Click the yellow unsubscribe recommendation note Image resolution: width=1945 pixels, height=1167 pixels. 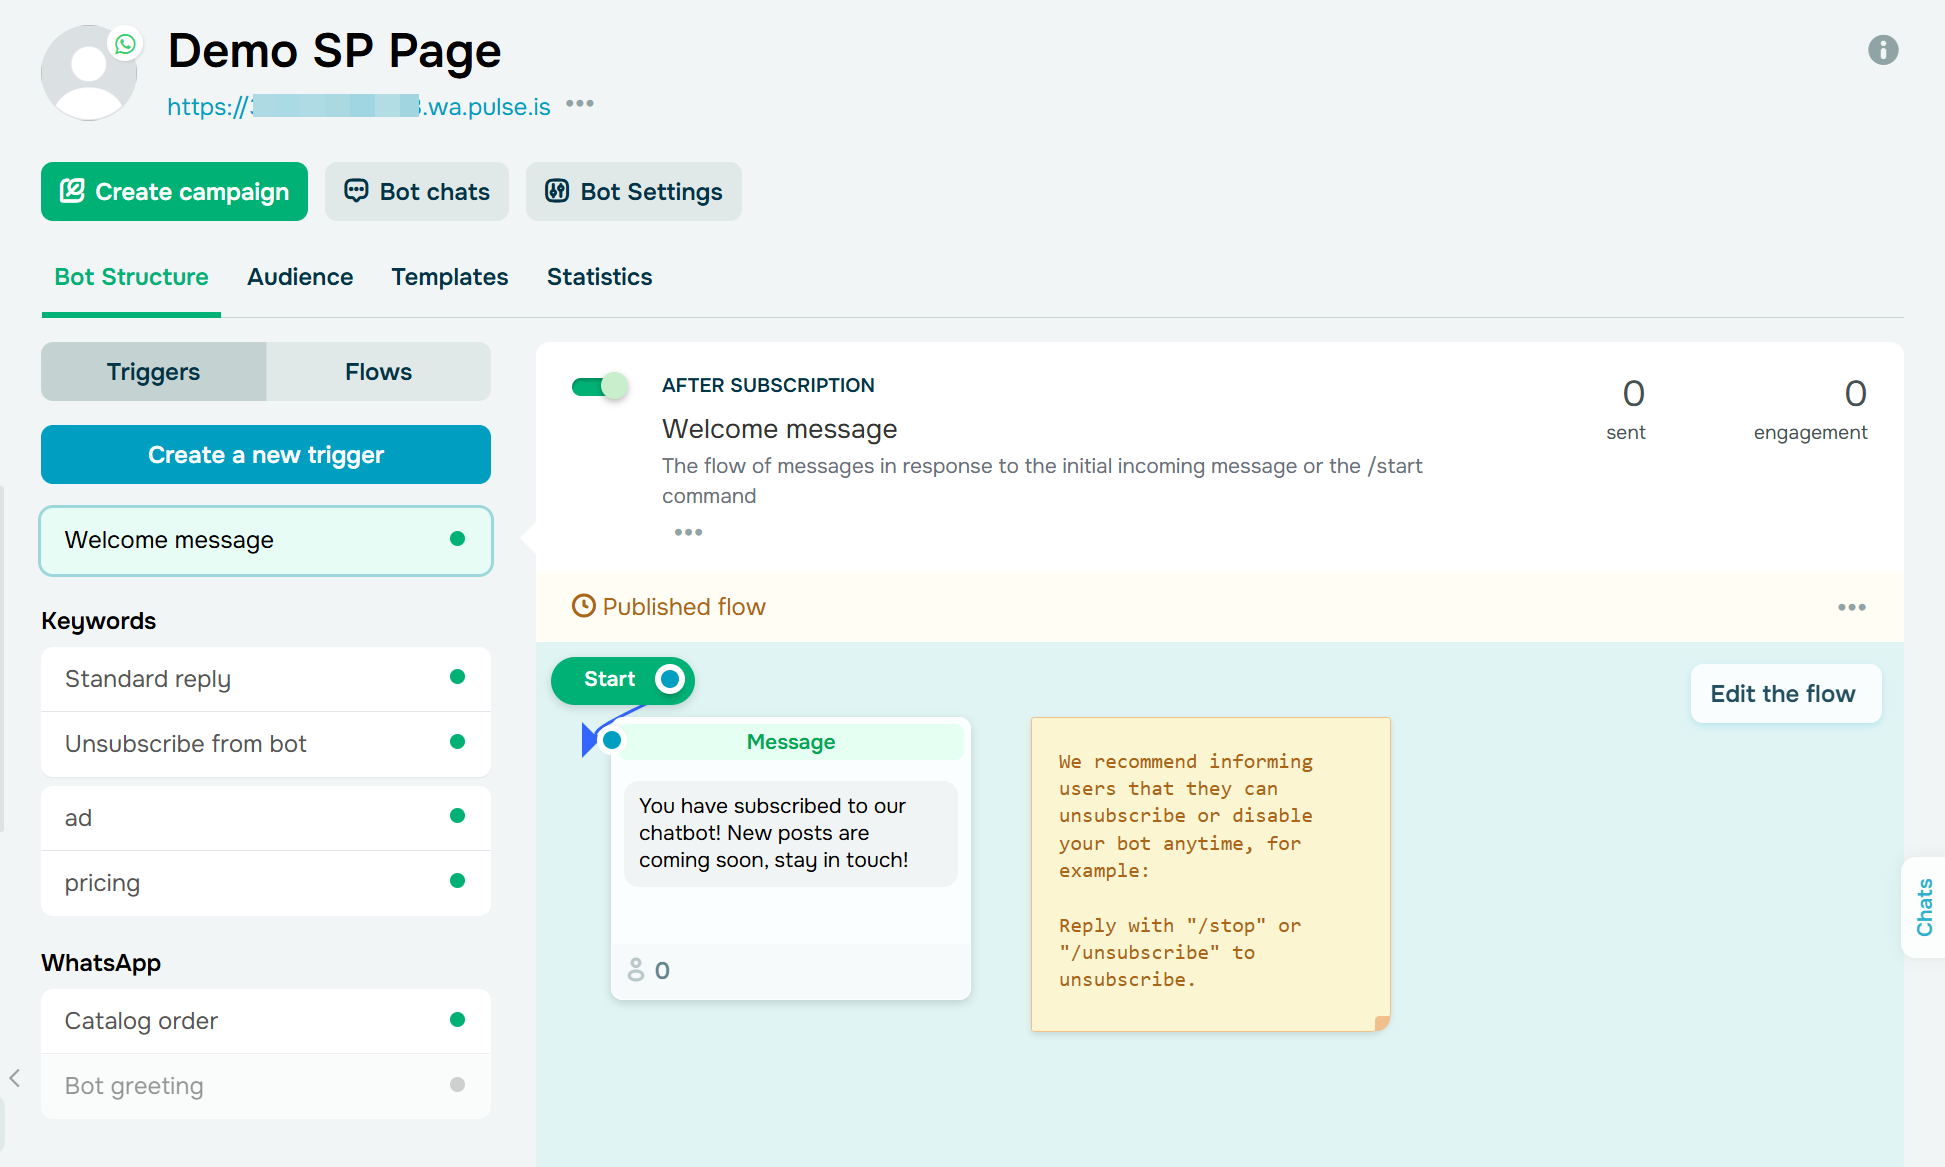click(x=1210, y=873)
